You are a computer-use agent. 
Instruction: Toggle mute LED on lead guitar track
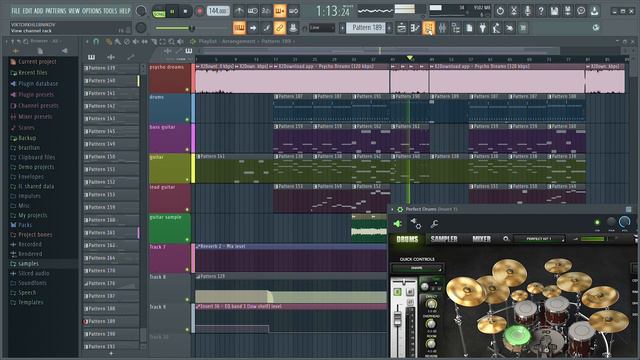click(x=187, y=209)
